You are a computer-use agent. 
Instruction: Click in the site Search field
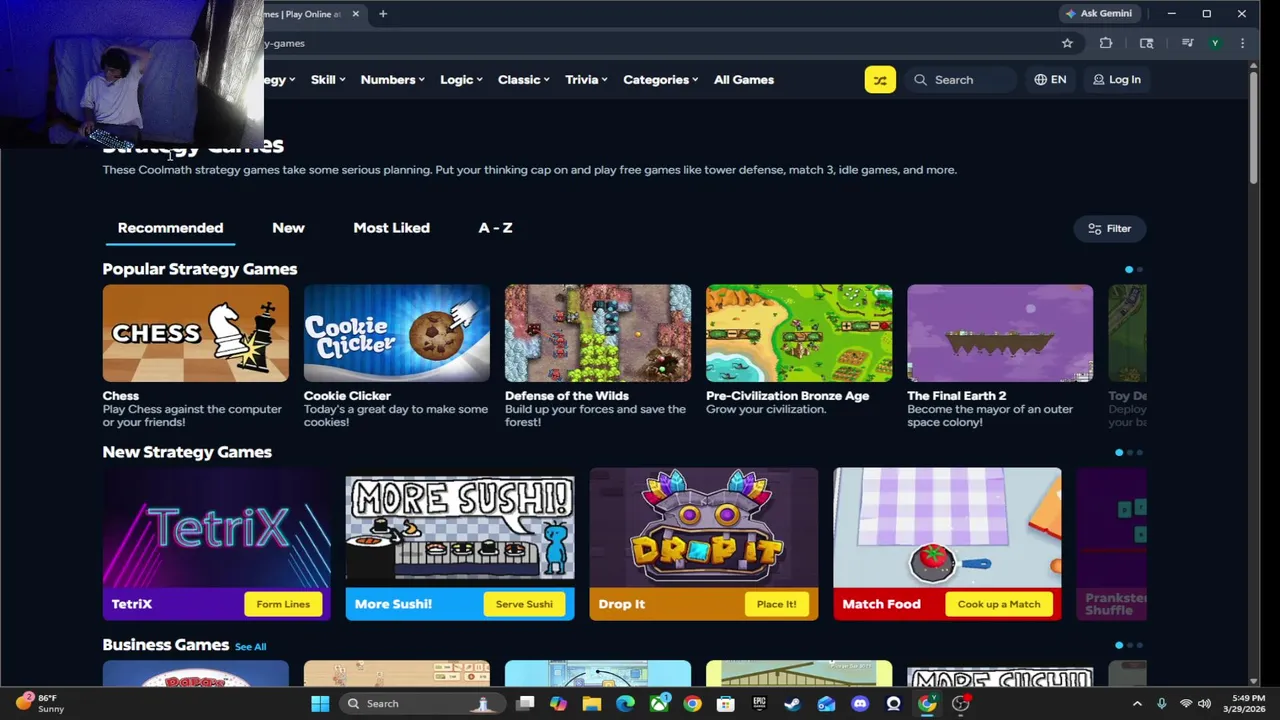coord(962,80)
